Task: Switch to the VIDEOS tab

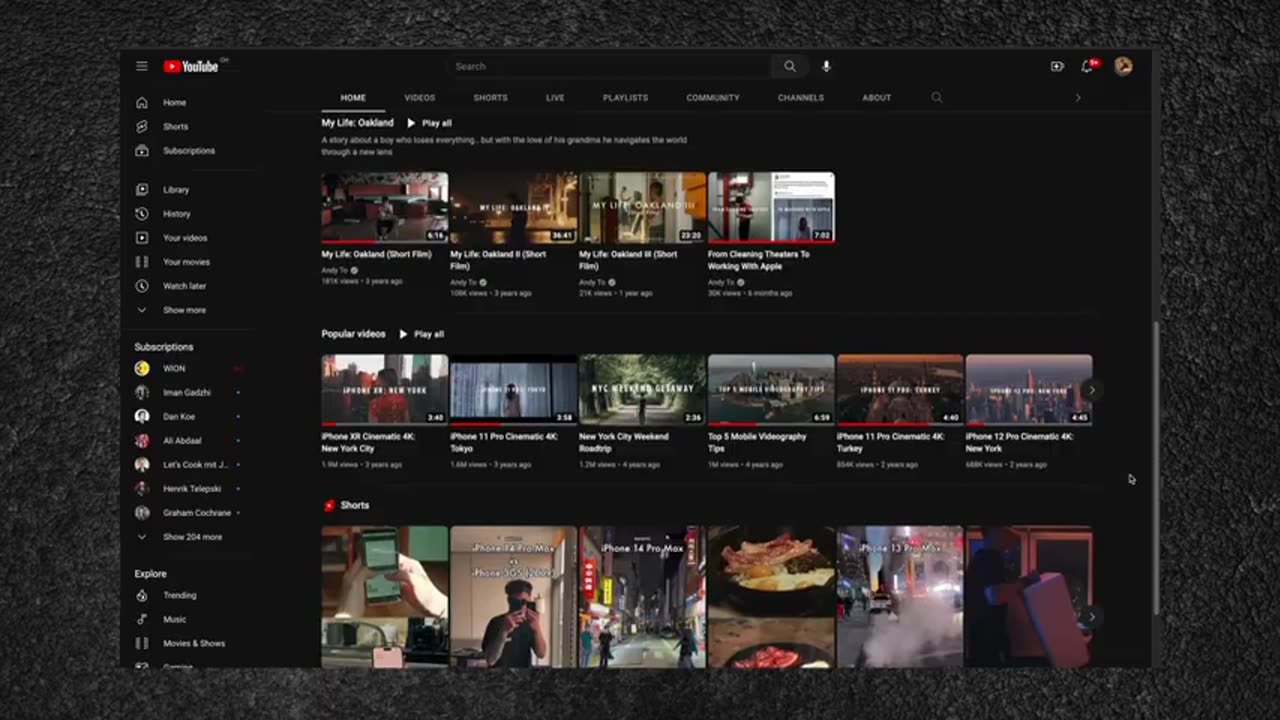Action: click(420, 98)
